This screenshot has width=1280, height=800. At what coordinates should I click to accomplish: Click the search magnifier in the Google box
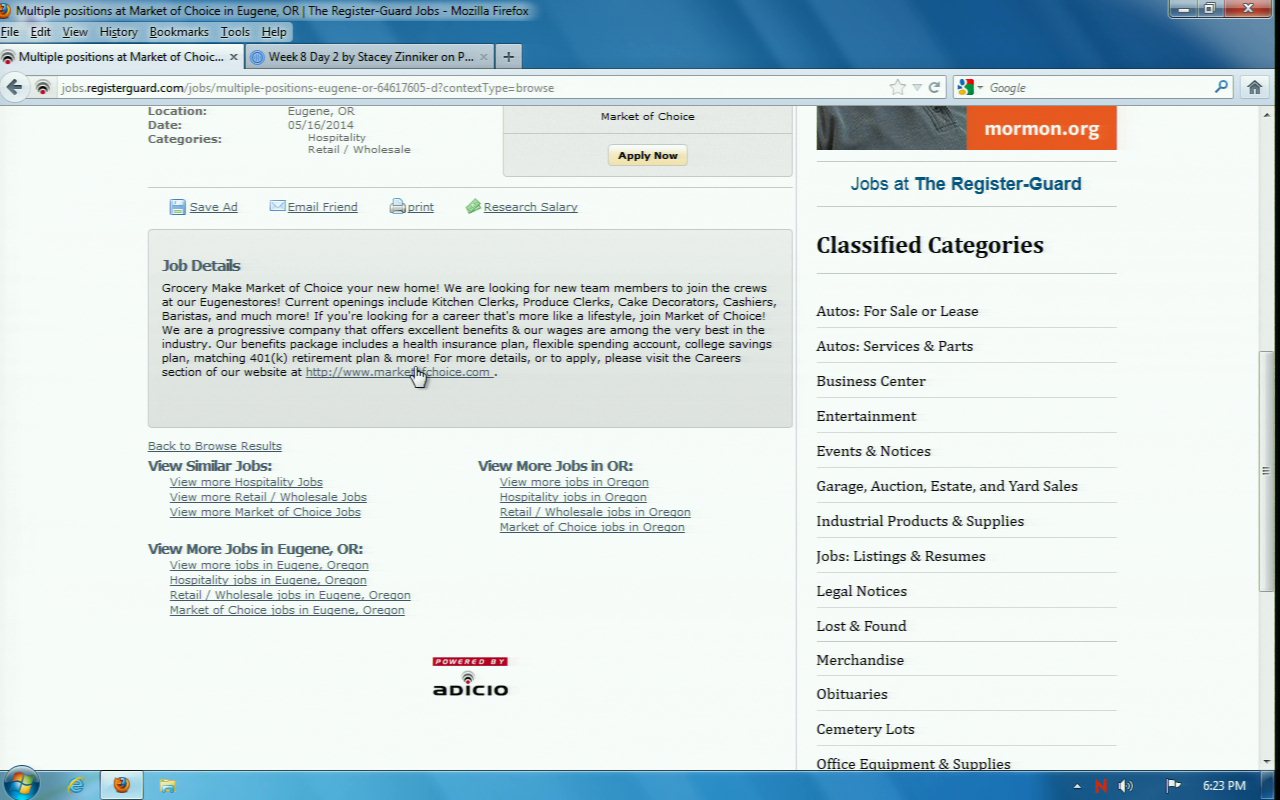(1221, 88)
